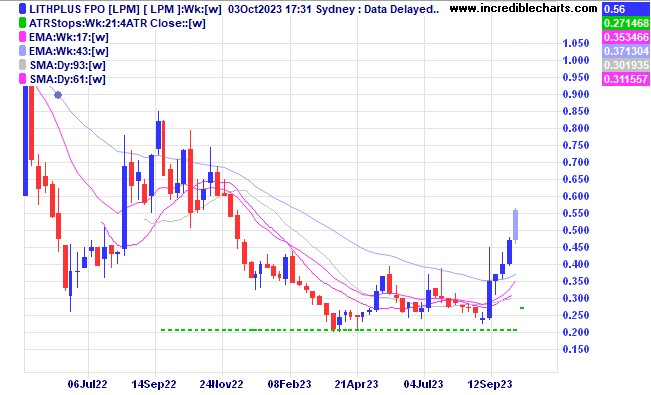Image resolution: width=651 pixels, height=395 pixels.
Task: Select the ATRStops:Wk:21:4ATR Close legend label
Action: (117, 23)
